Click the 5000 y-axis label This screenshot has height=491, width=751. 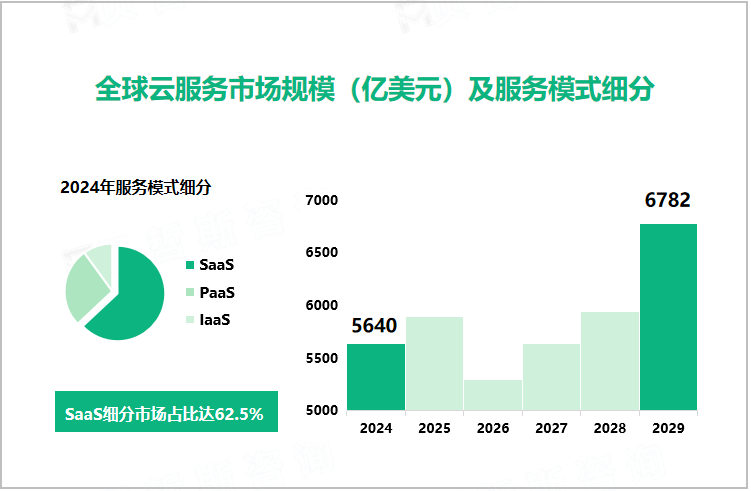pyautogui.click(x=321, y=411)
